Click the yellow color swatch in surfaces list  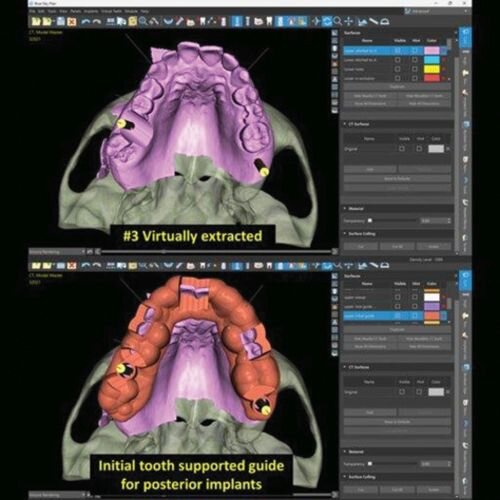(432, 69)
